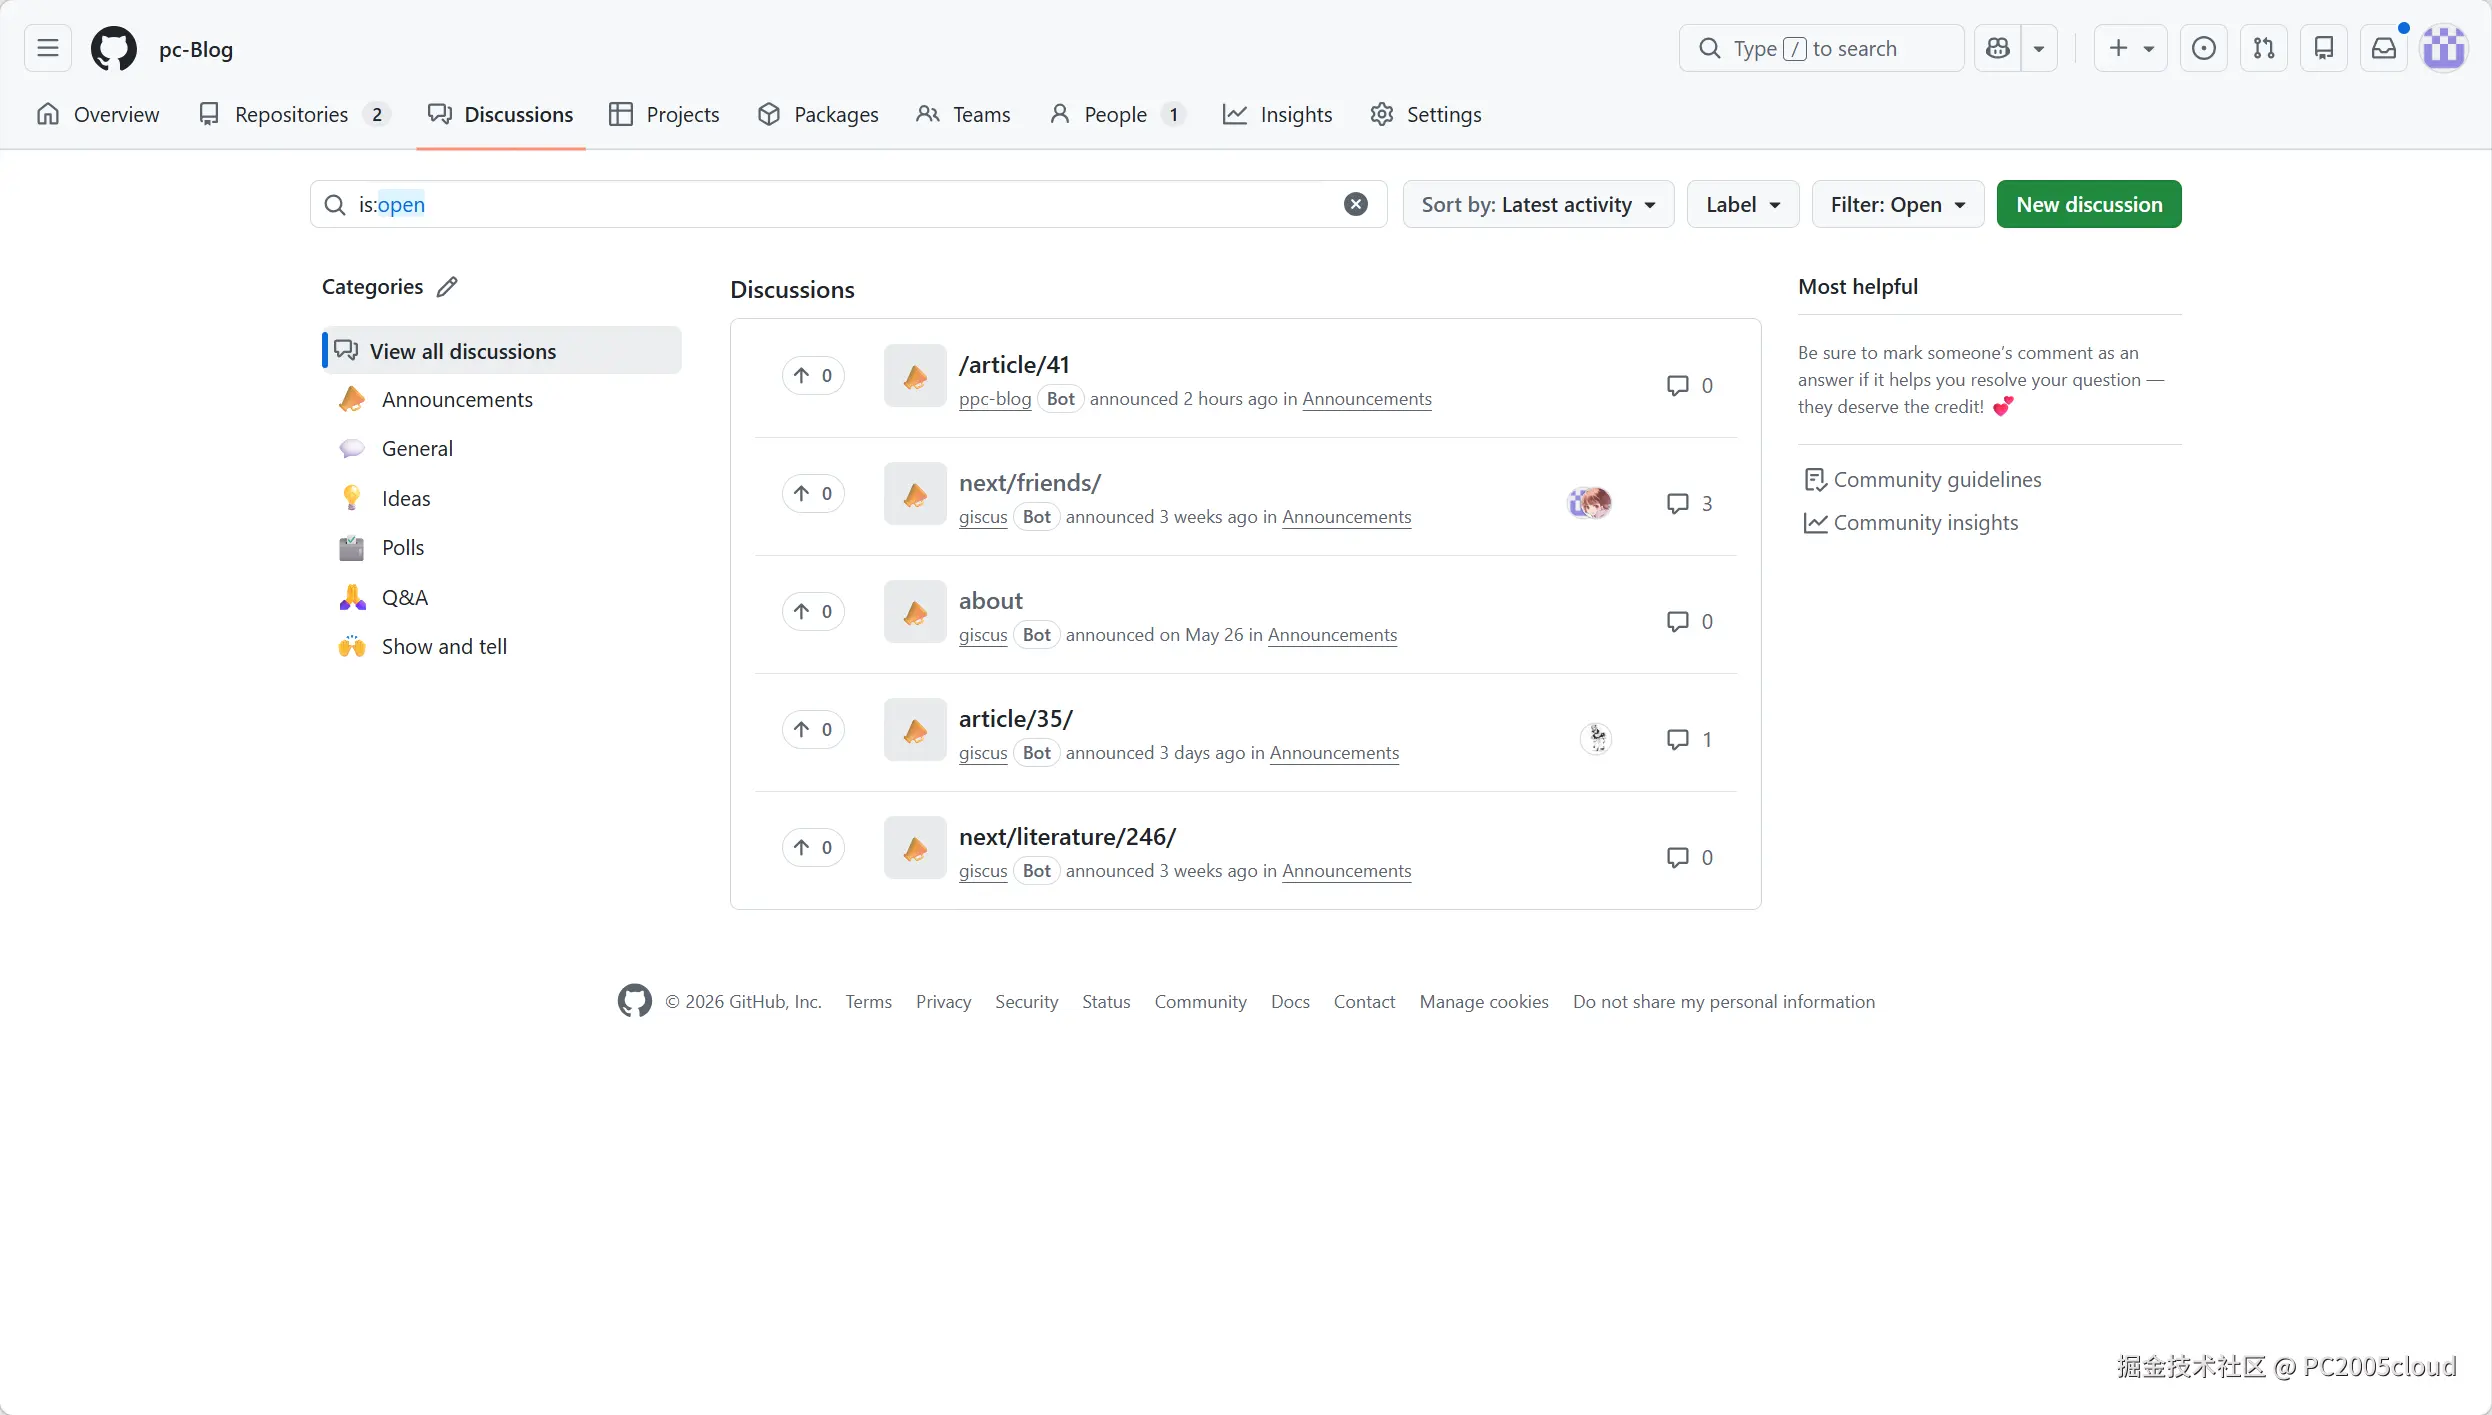Open the Issues icon in header
The image size is (2492, 1415).
(2204, 48)
